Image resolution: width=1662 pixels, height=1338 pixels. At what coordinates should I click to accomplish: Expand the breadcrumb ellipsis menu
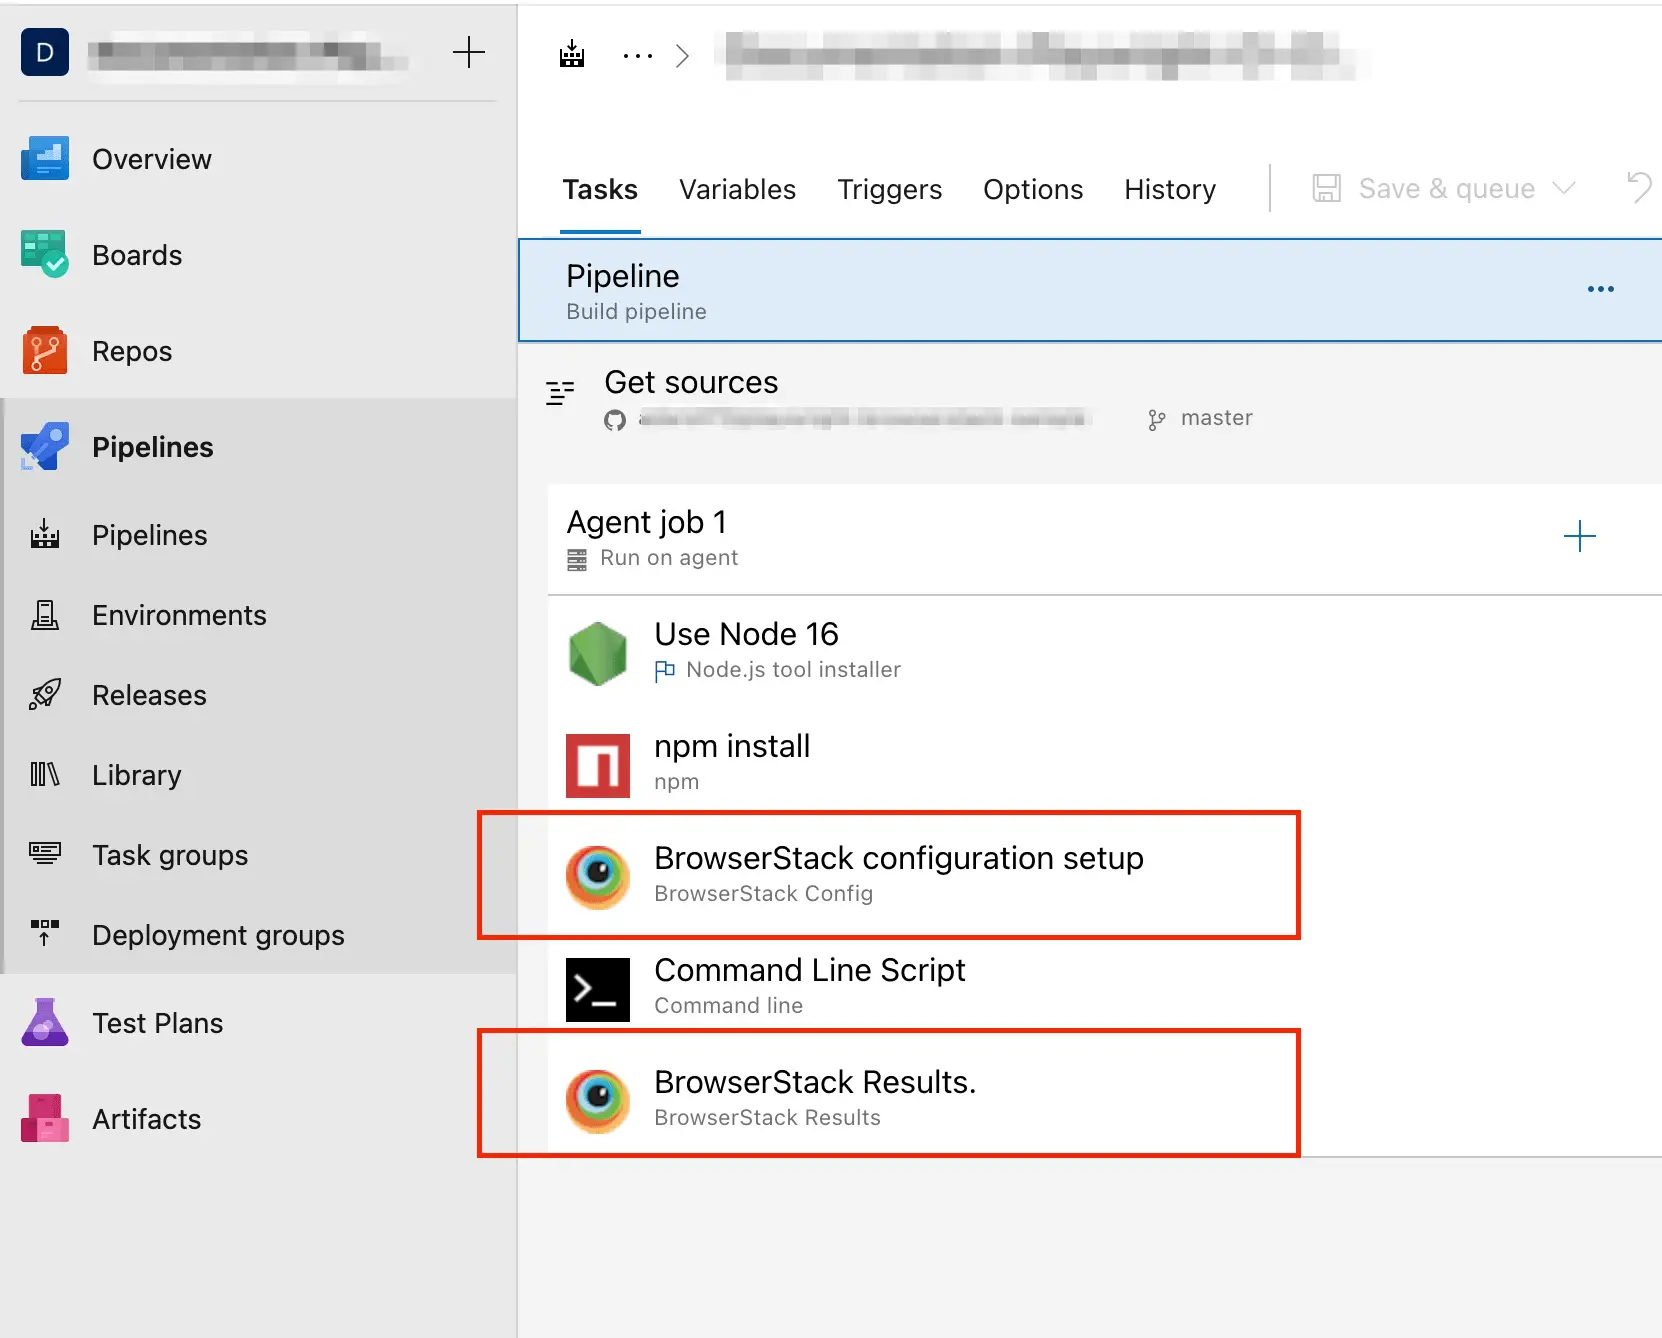pos(637,56)
